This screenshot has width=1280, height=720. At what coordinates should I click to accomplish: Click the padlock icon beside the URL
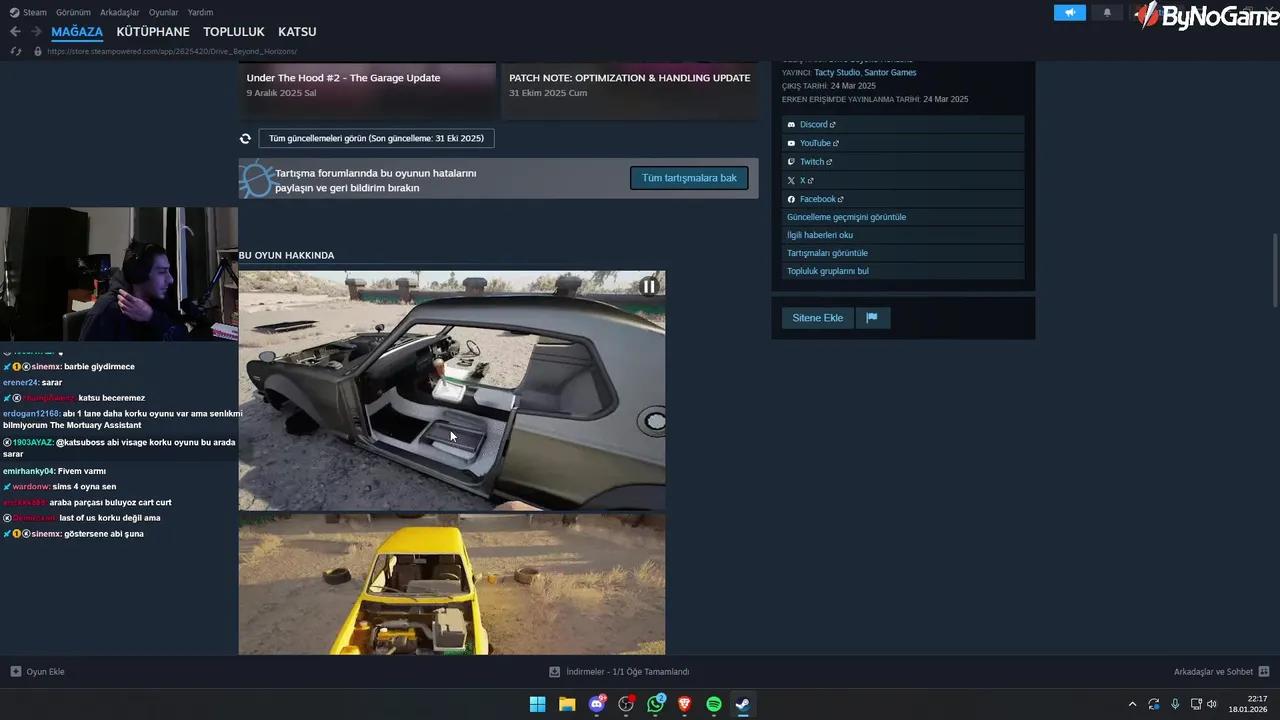(38, 51)
